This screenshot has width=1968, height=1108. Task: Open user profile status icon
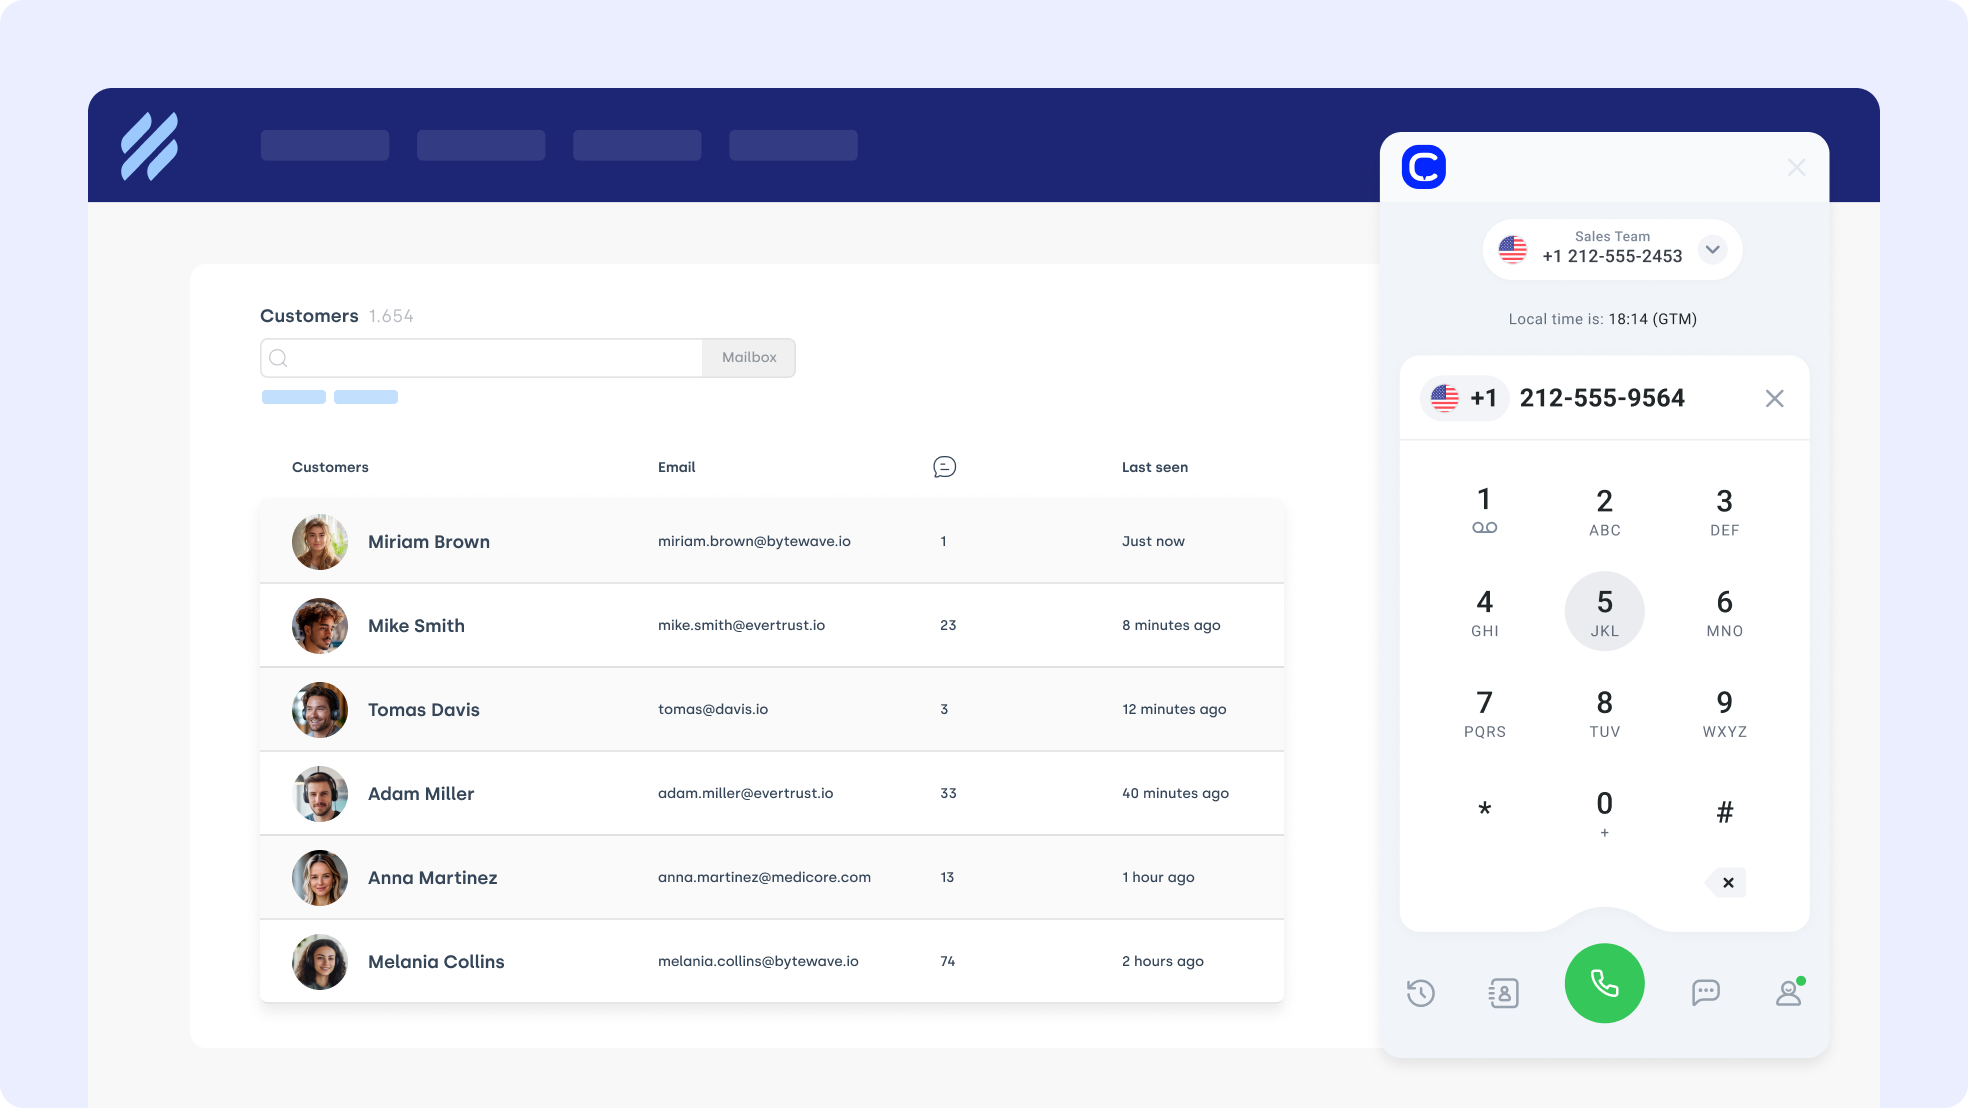click(1788, 993)
